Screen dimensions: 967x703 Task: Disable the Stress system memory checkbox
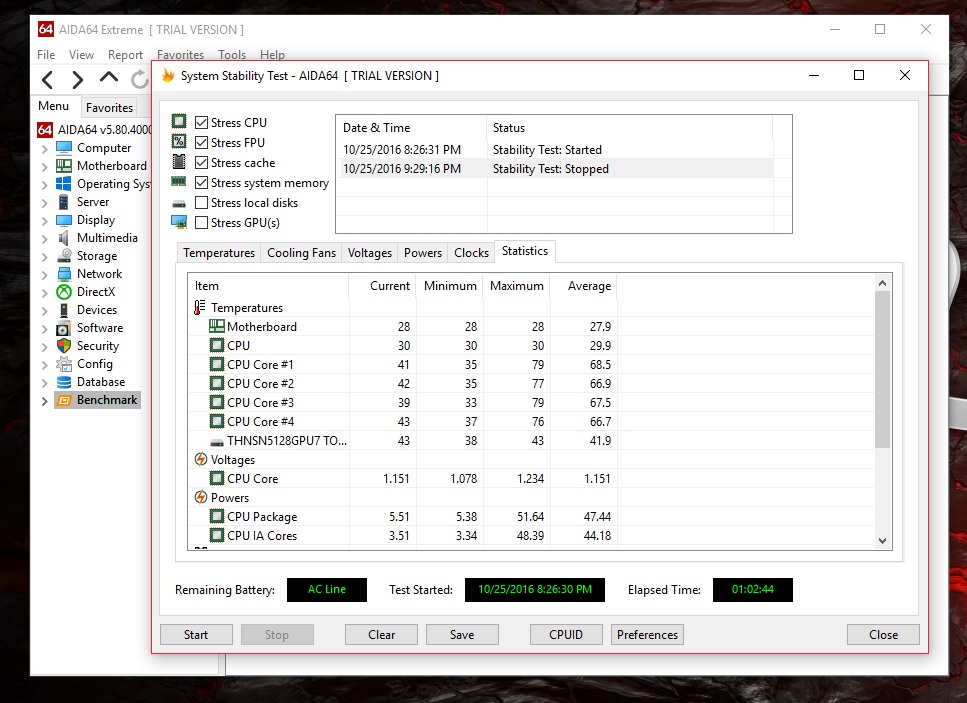(201, 183)
